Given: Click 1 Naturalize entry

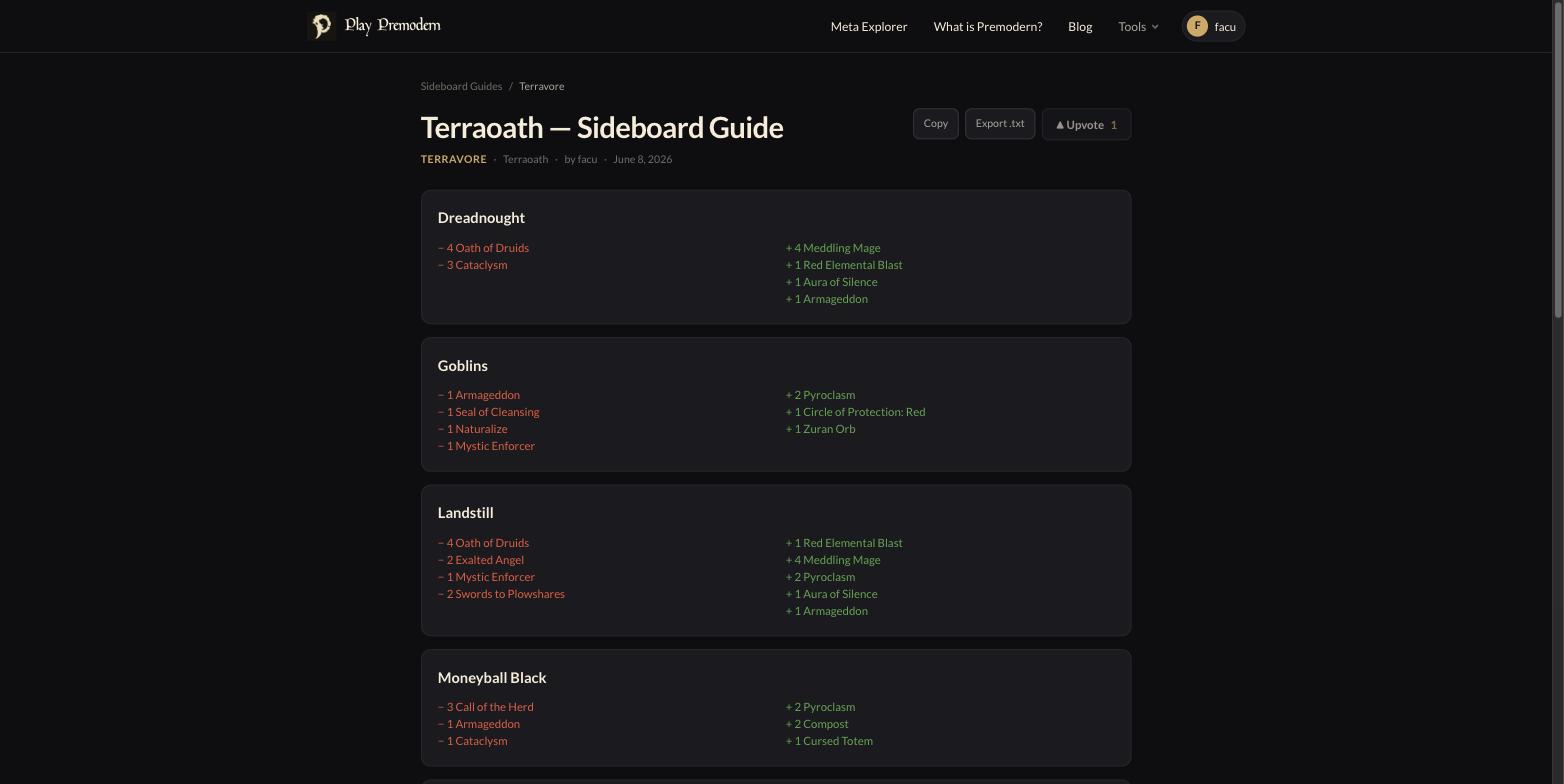Looking at the screenshot, I should tap(472, 429).
